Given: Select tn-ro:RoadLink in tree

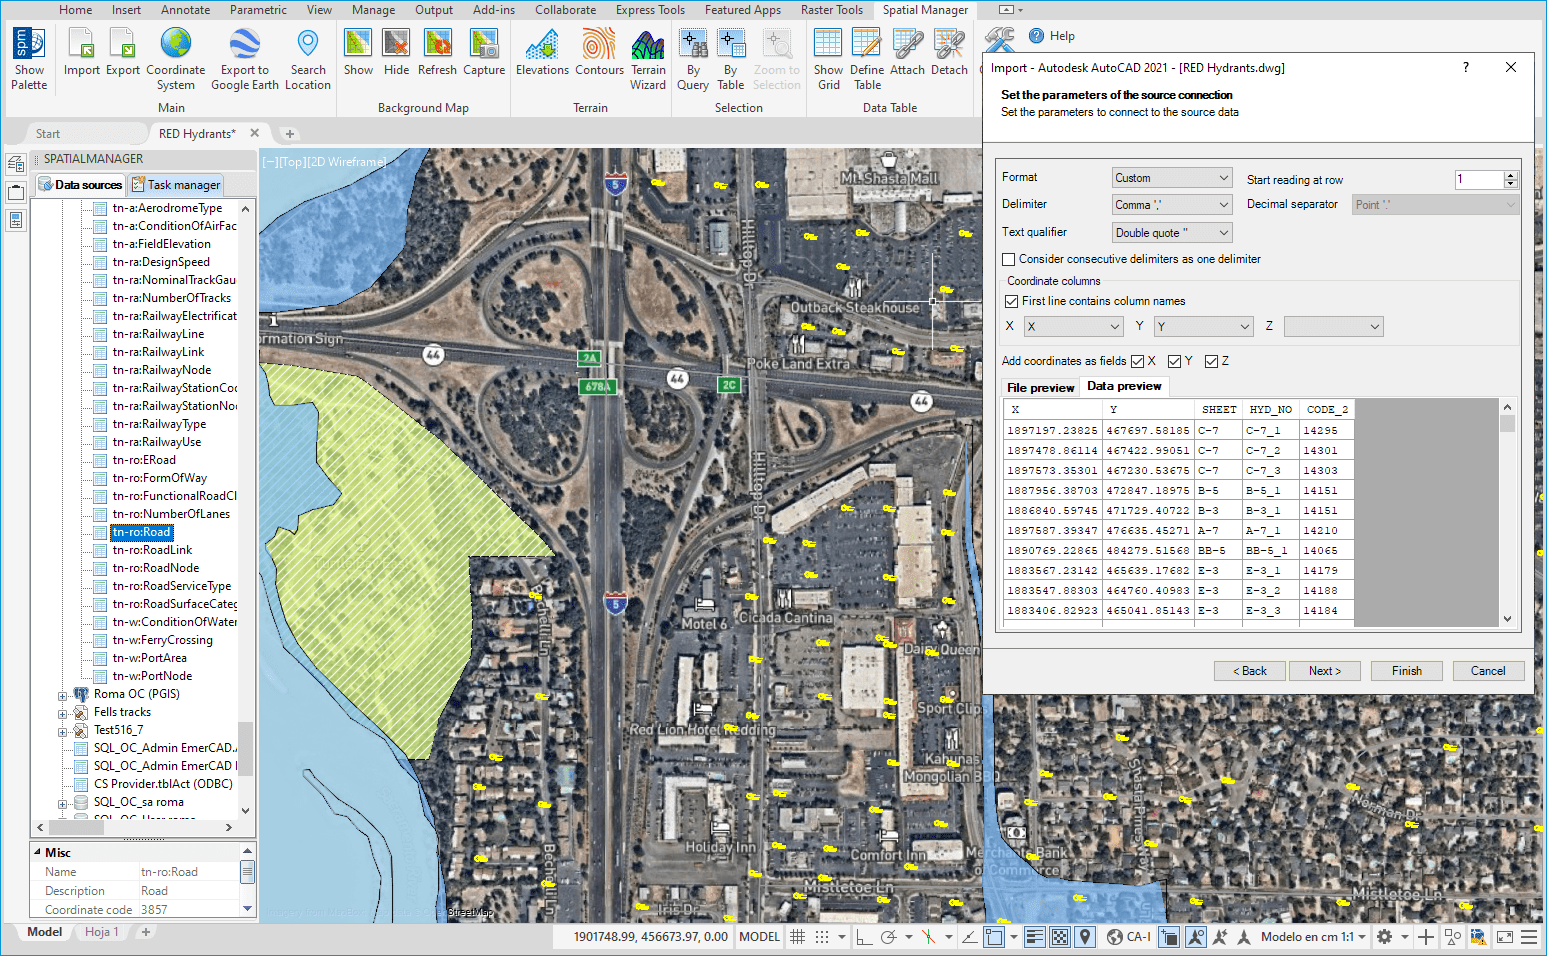Looking at the screenshot, I should 152,550.
